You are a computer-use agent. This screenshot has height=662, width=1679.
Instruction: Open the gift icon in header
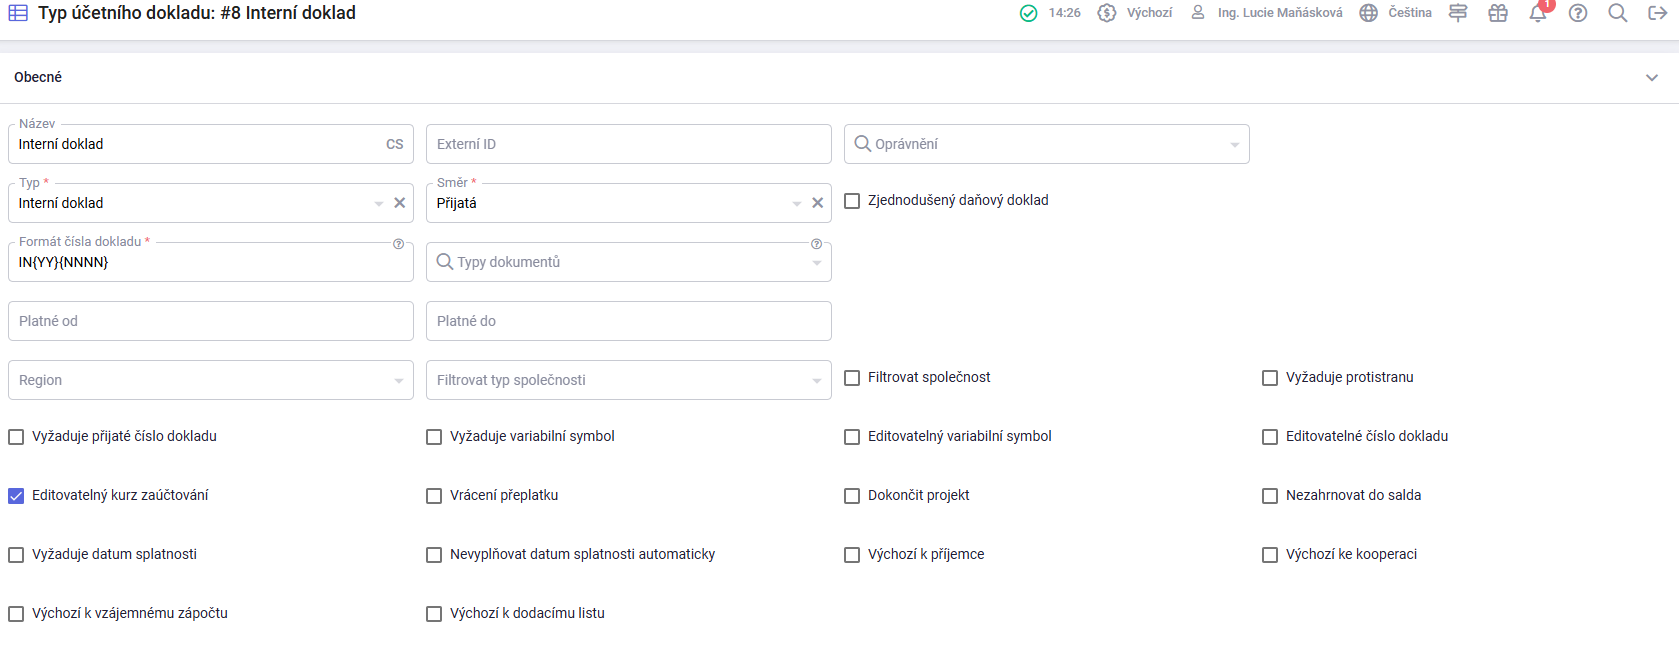tap(1498, 13)
